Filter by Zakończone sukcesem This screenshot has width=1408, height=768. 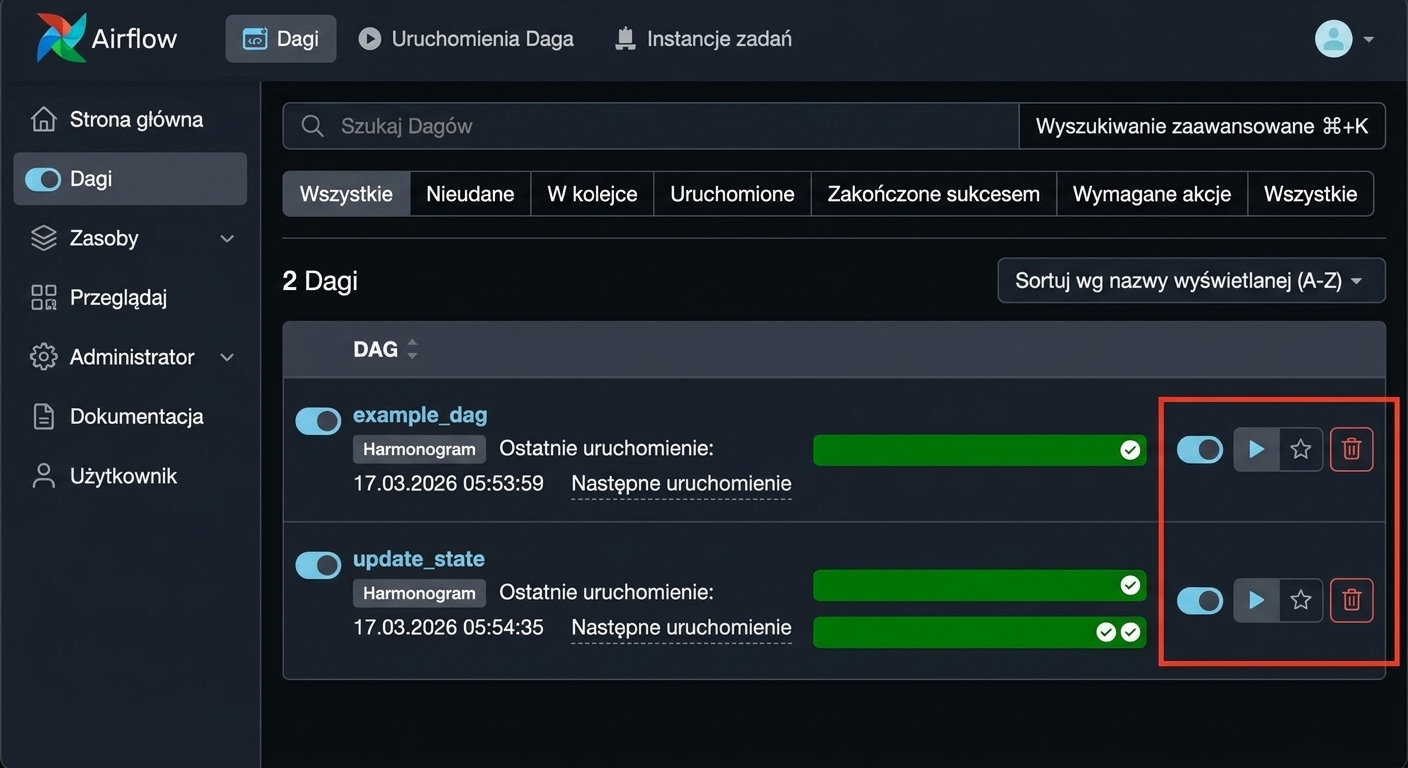coord(934,194)
